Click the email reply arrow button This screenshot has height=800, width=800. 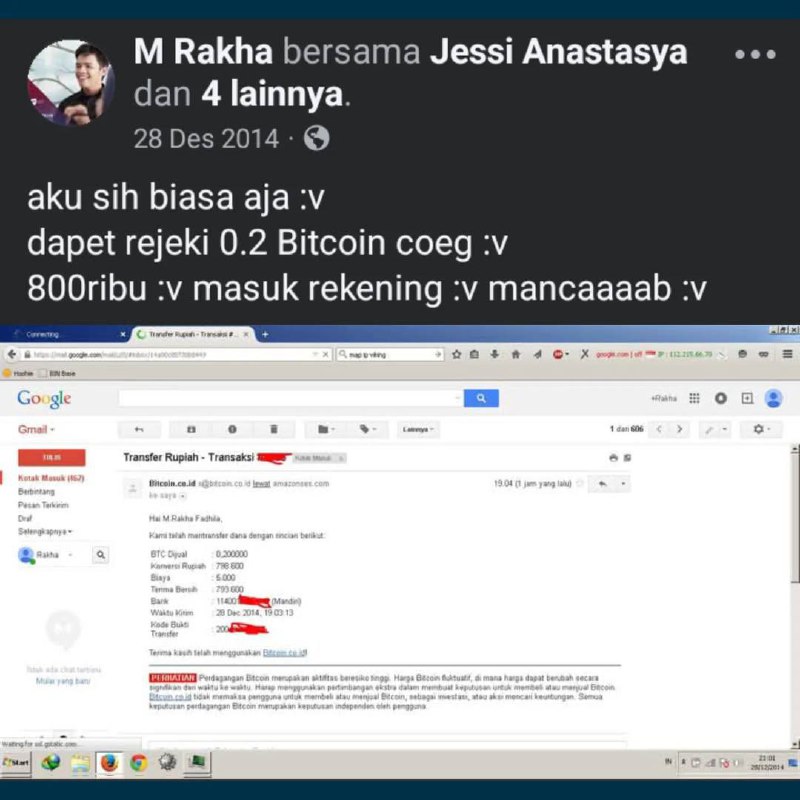[x=603, y=484]
